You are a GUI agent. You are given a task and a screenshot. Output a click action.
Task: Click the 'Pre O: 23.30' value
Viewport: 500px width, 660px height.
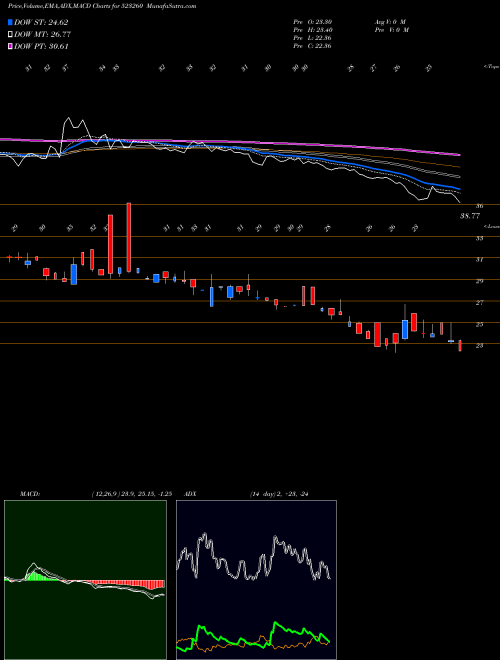tap(312, 22)
